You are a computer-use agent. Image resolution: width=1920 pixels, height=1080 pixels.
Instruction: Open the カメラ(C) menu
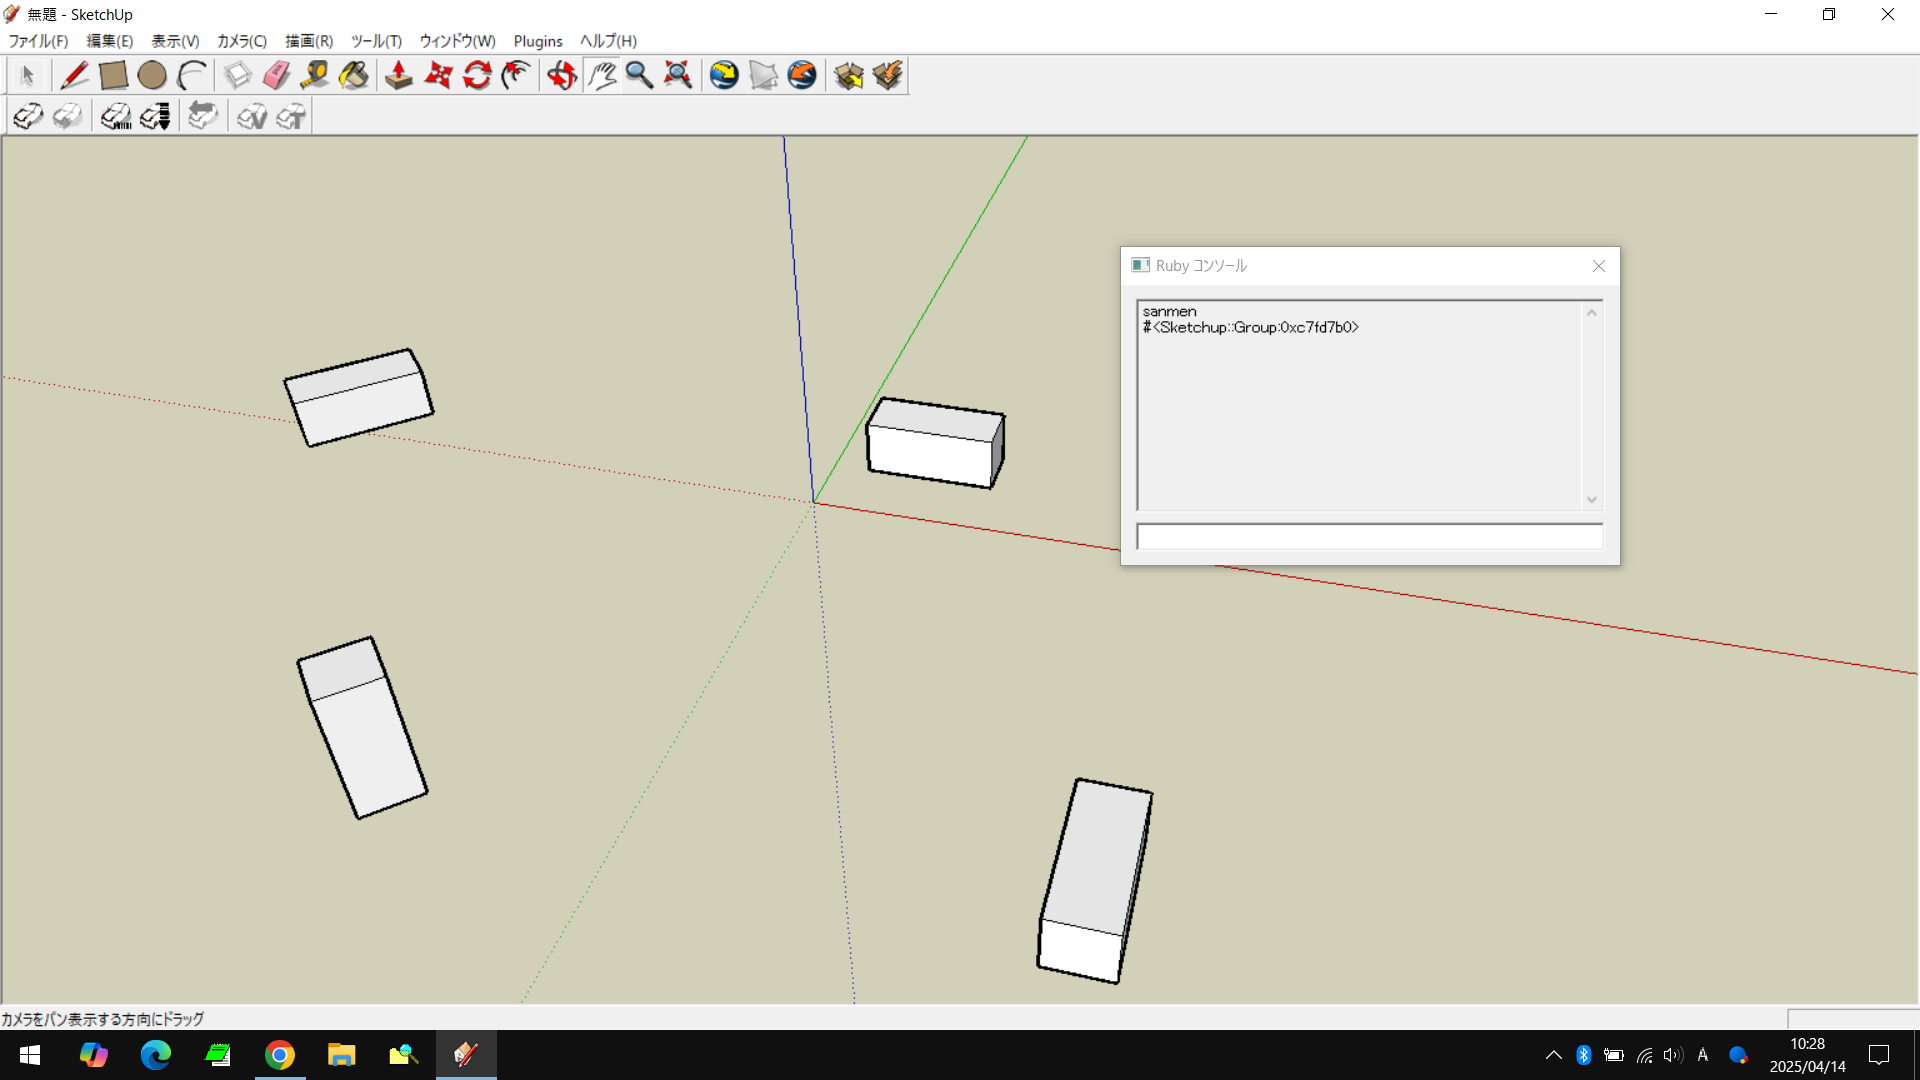[x=241, y=41]
